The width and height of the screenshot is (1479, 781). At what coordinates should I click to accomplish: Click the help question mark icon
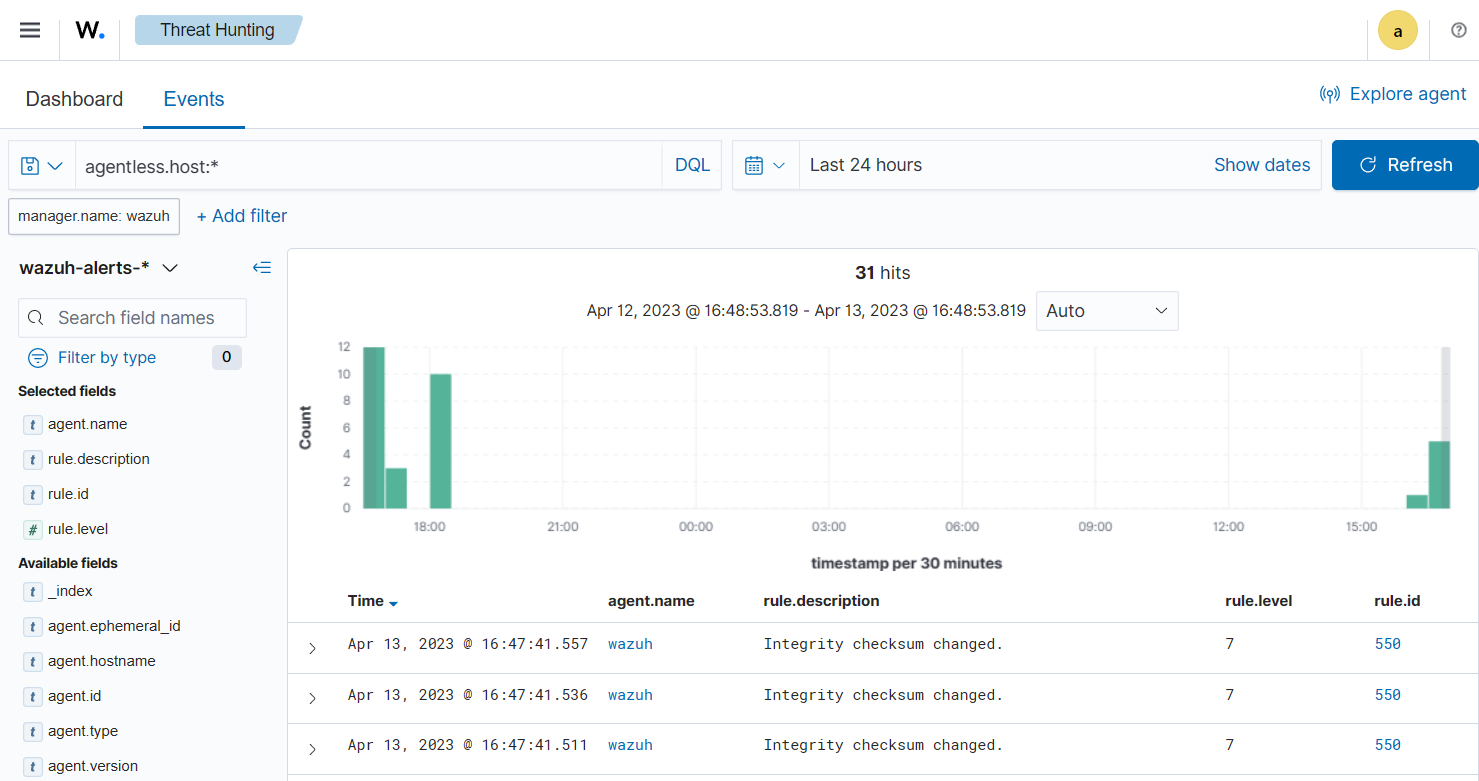tap(1458, 30)
